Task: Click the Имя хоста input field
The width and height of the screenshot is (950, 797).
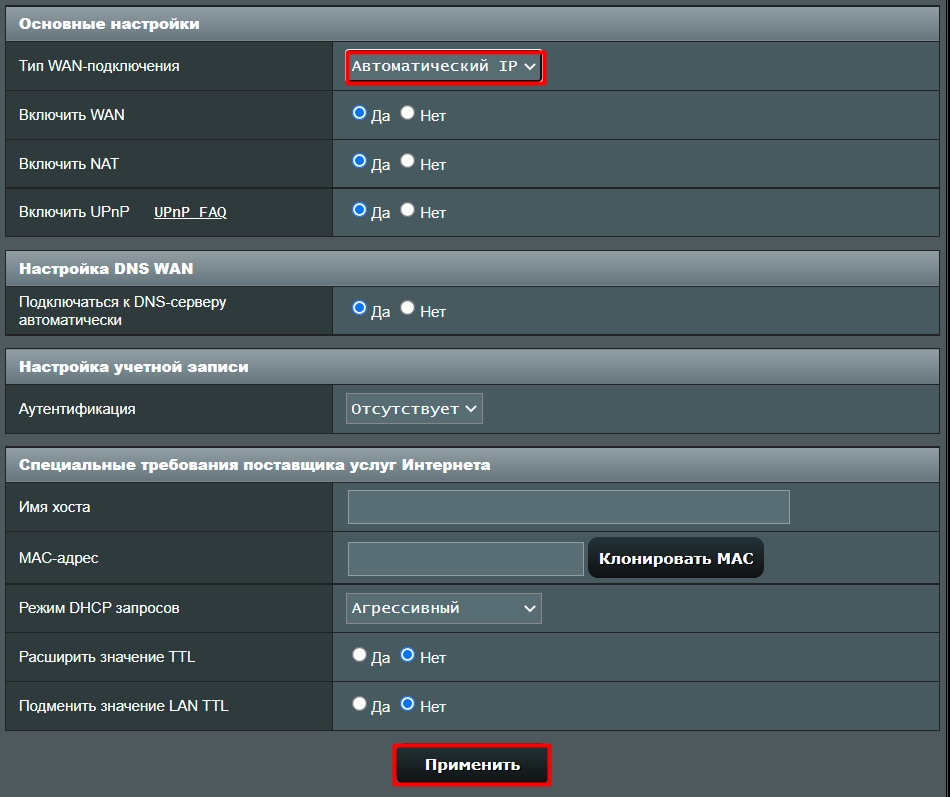Action: coord(569,507)
